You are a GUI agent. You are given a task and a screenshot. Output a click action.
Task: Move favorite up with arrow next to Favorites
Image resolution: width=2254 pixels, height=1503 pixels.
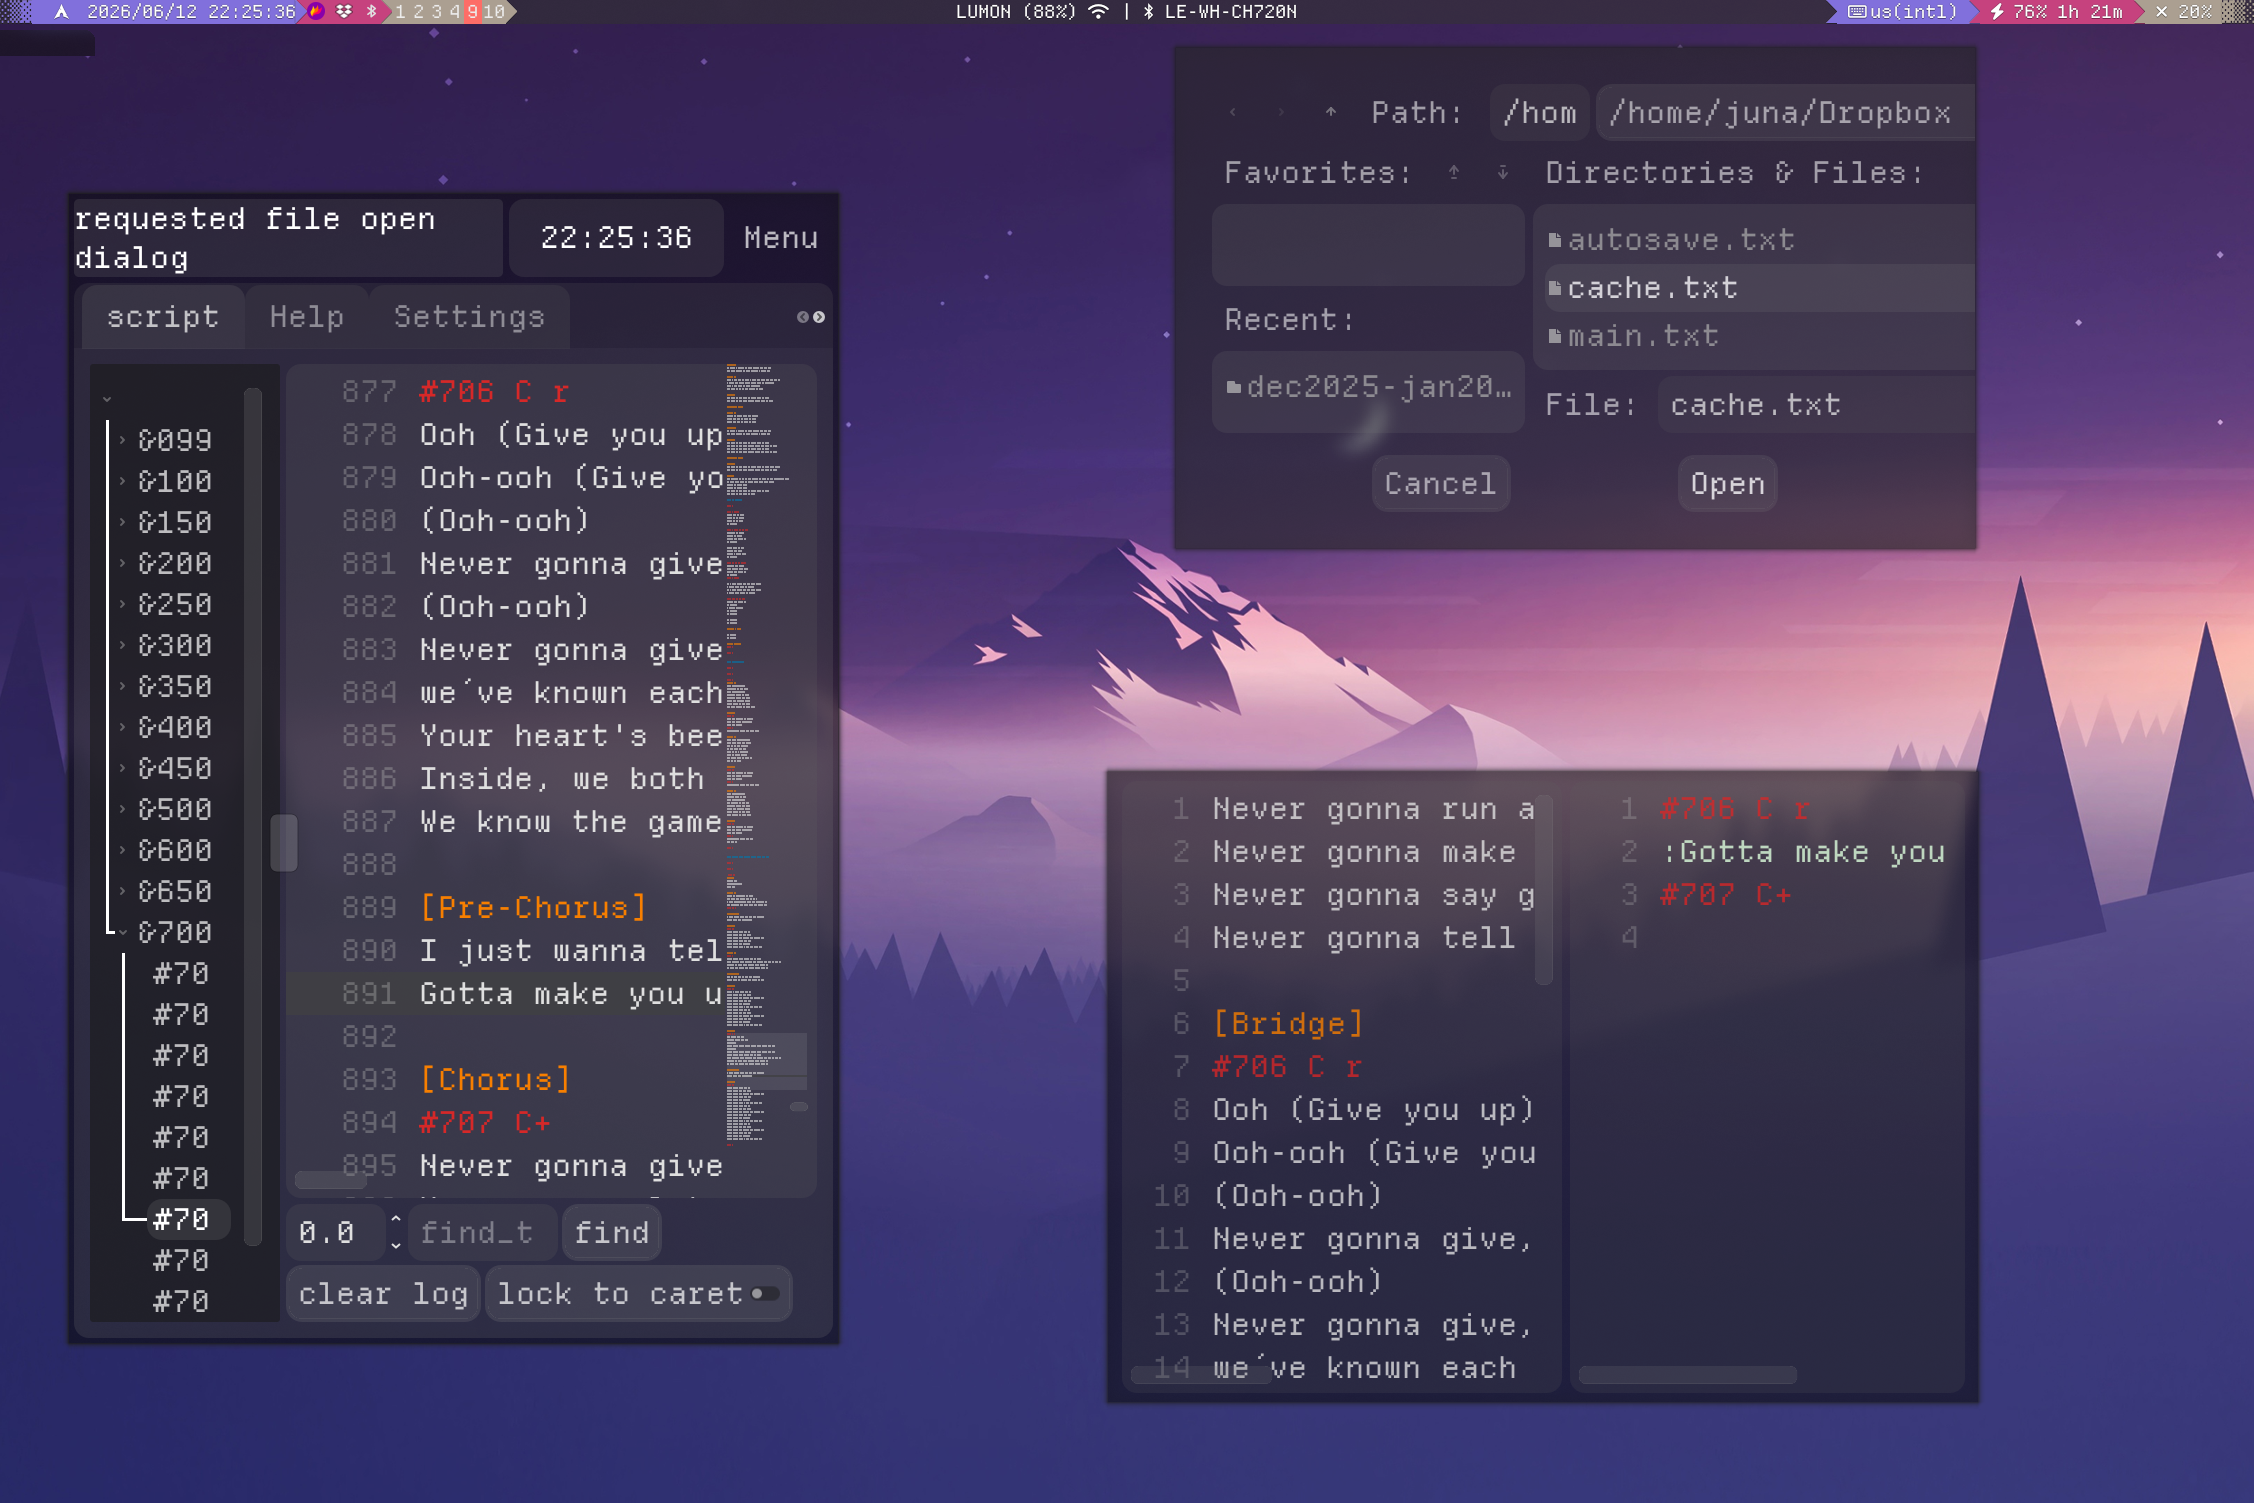point(1454,173)
